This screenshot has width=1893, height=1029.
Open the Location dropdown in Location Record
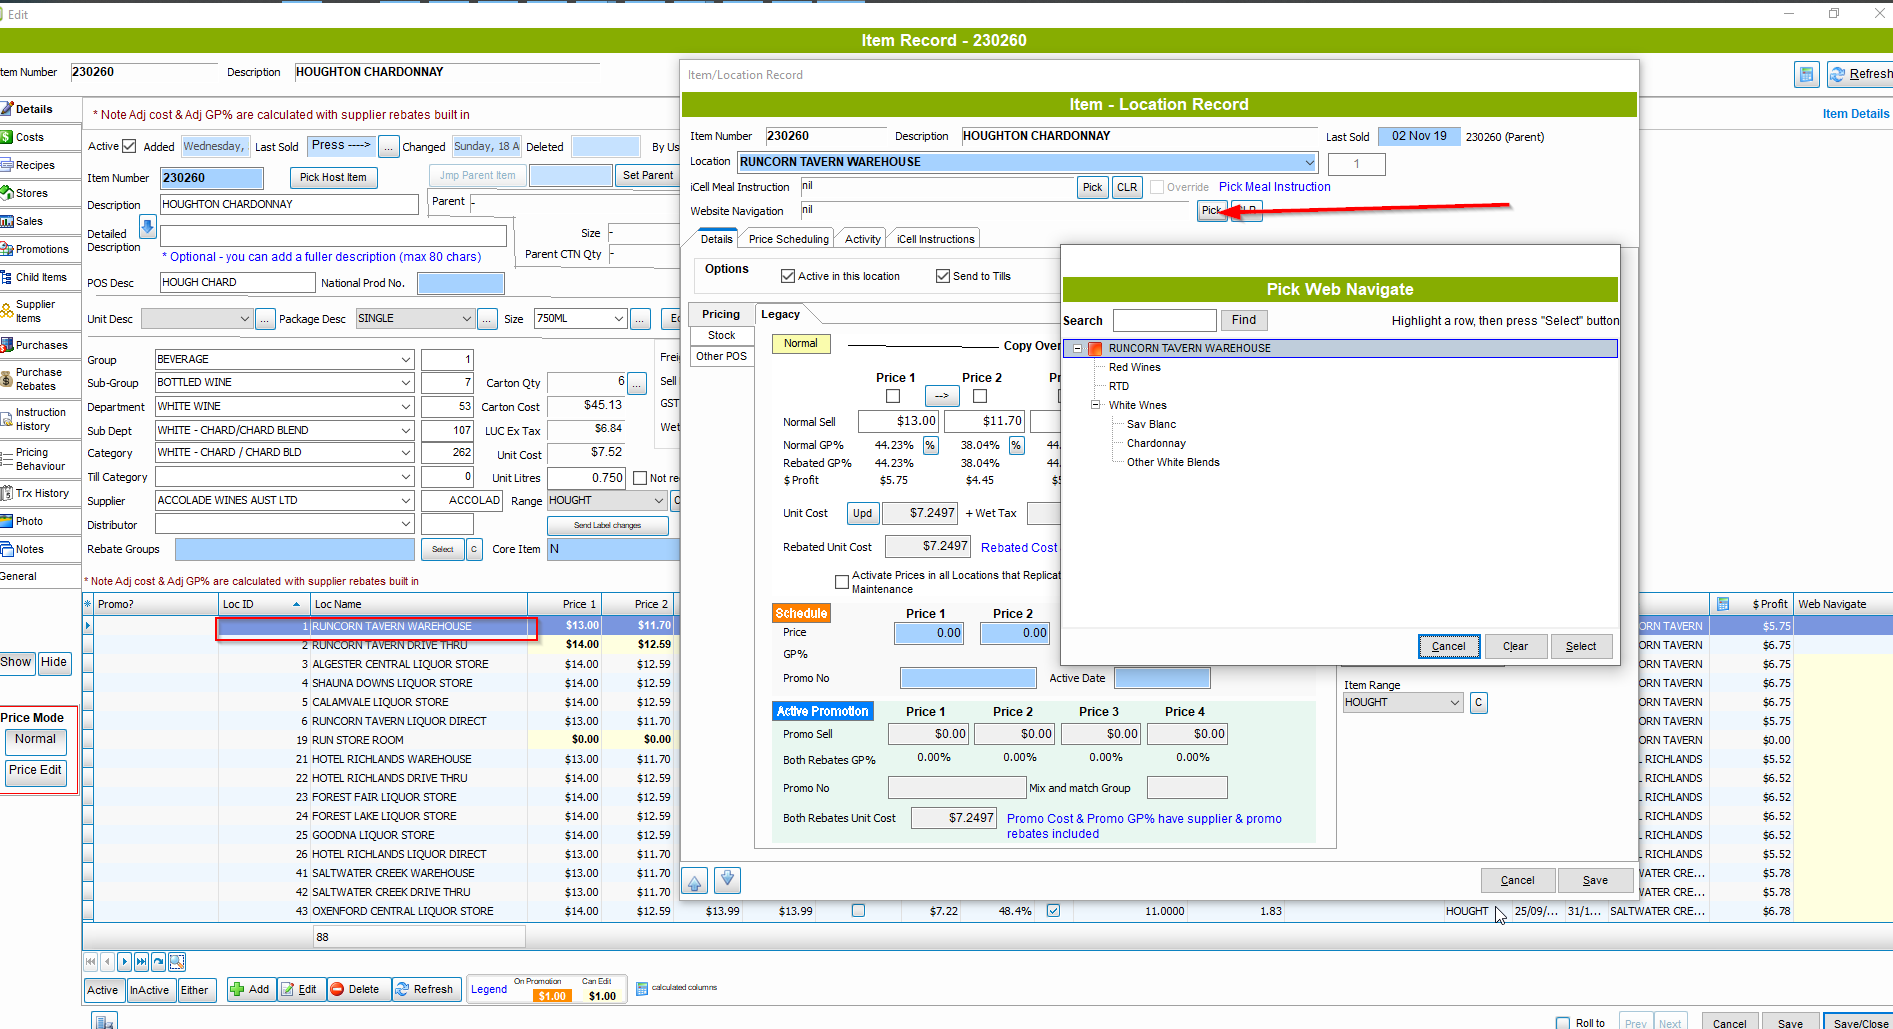coord(1309,162)
